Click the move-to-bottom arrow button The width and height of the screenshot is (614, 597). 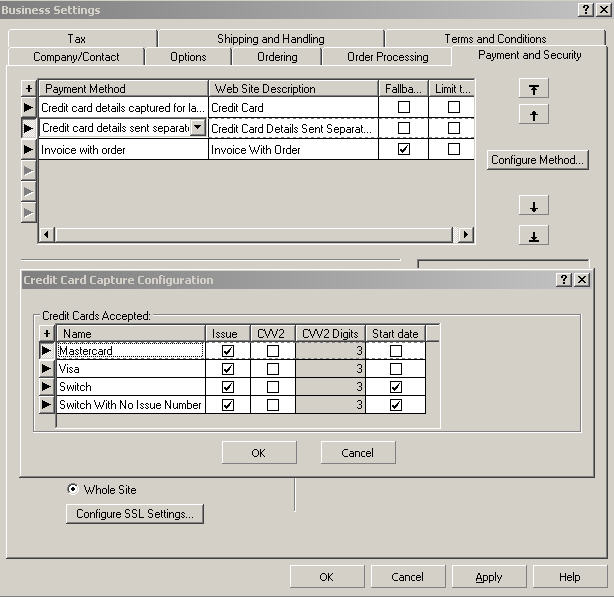click(x=534, y=236)
